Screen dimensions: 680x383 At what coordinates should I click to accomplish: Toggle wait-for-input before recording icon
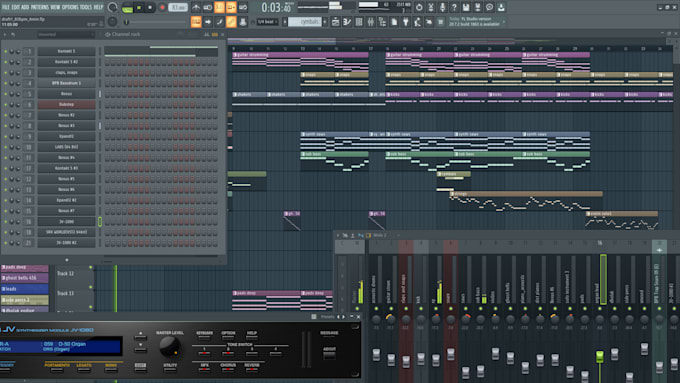208,7
